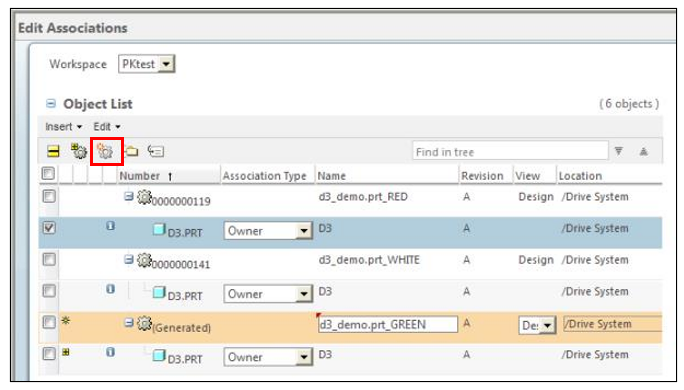Click CAD document icon of D3.PRT under 0000000119
Image resolution: width=684 pixels, height=390 pixels.
[159, 229]
